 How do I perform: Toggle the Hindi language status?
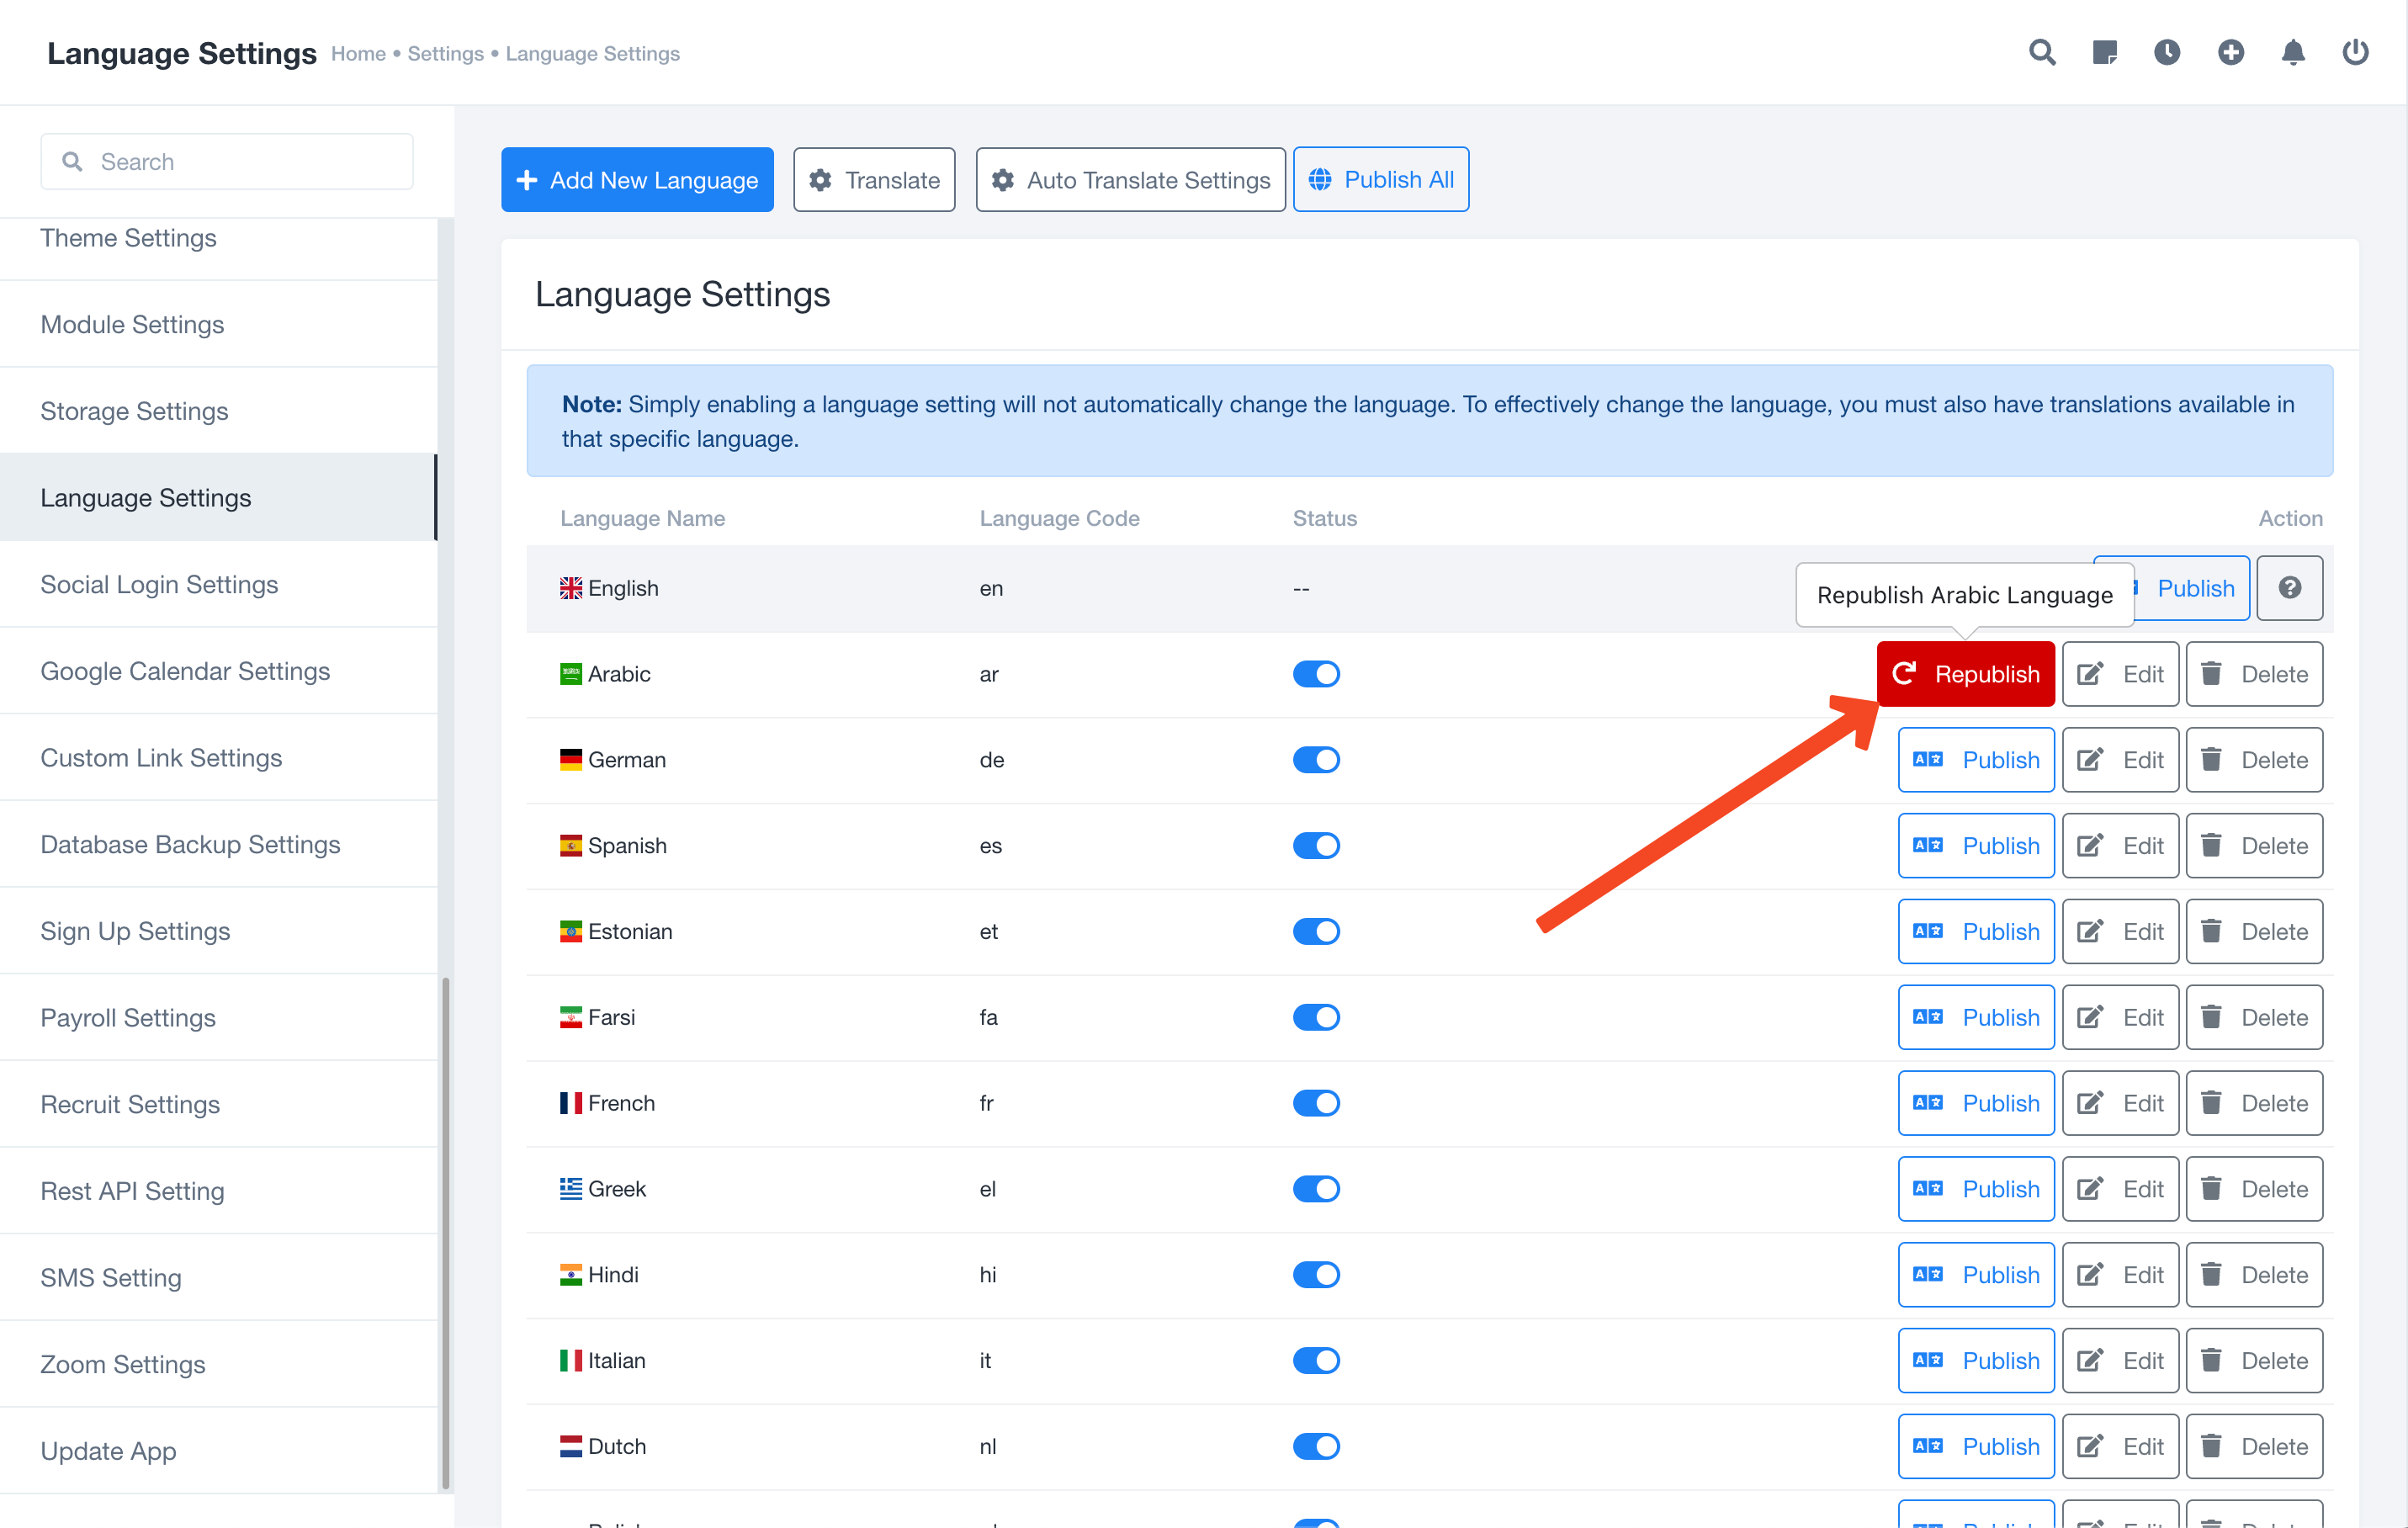point(1315,1275)
